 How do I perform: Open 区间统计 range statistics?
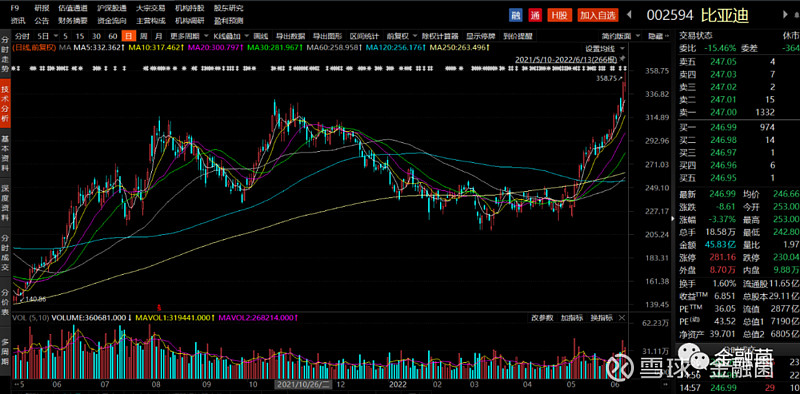pos(364,36)
